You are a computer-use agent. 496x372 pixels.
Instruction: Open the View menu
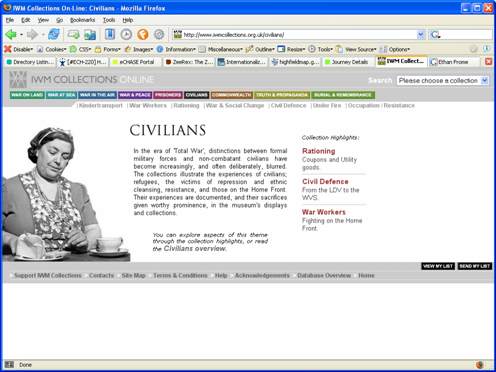click(43, 20)
